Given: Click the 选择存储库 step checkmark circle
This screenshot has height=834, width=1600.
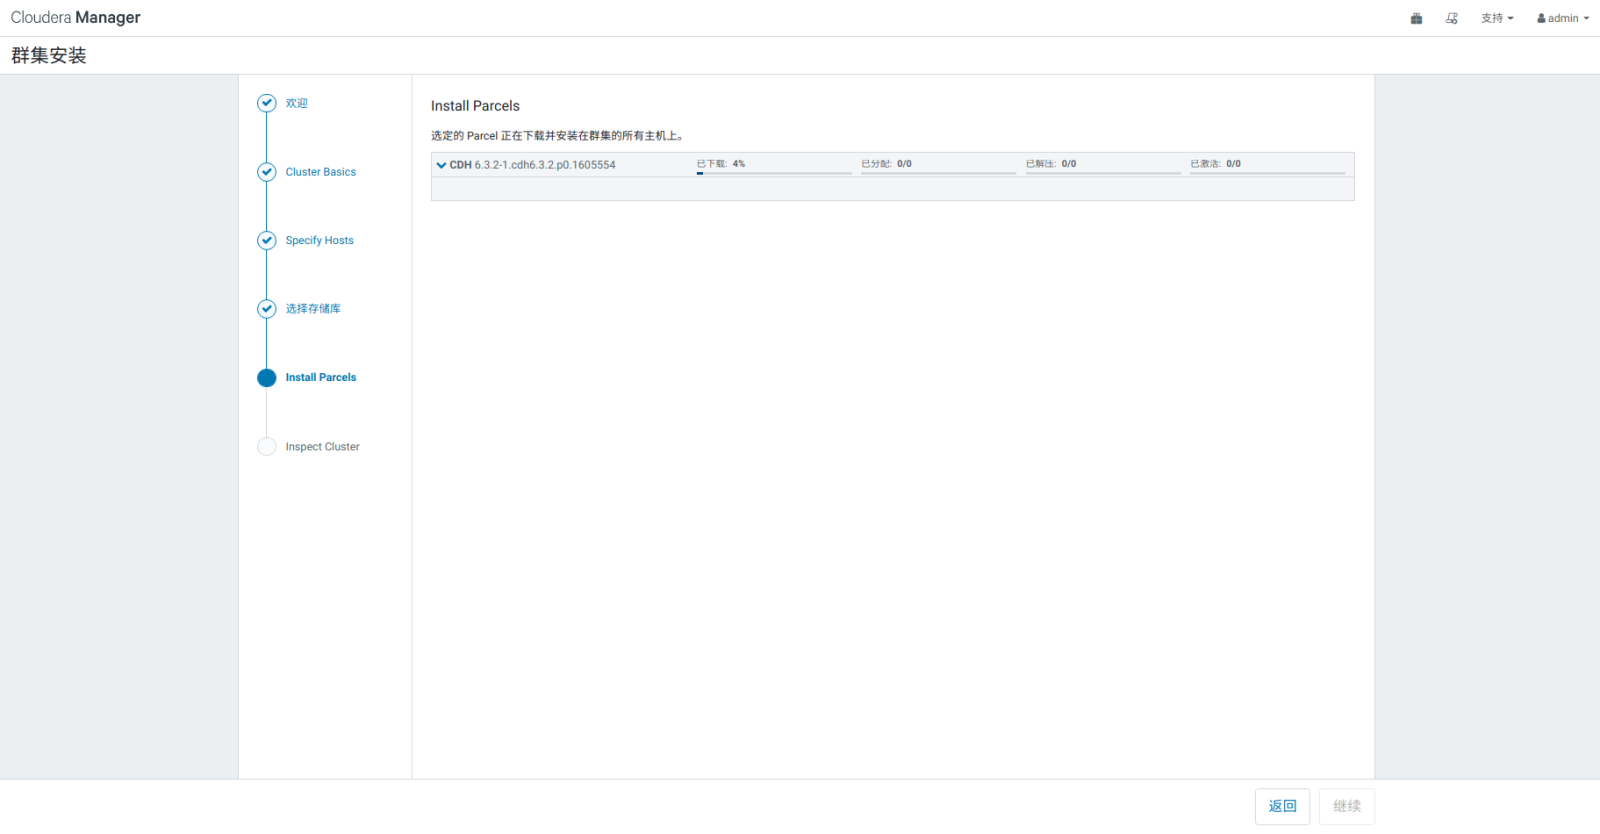Looking at the screenshot, I should click(x=267, y=309).
